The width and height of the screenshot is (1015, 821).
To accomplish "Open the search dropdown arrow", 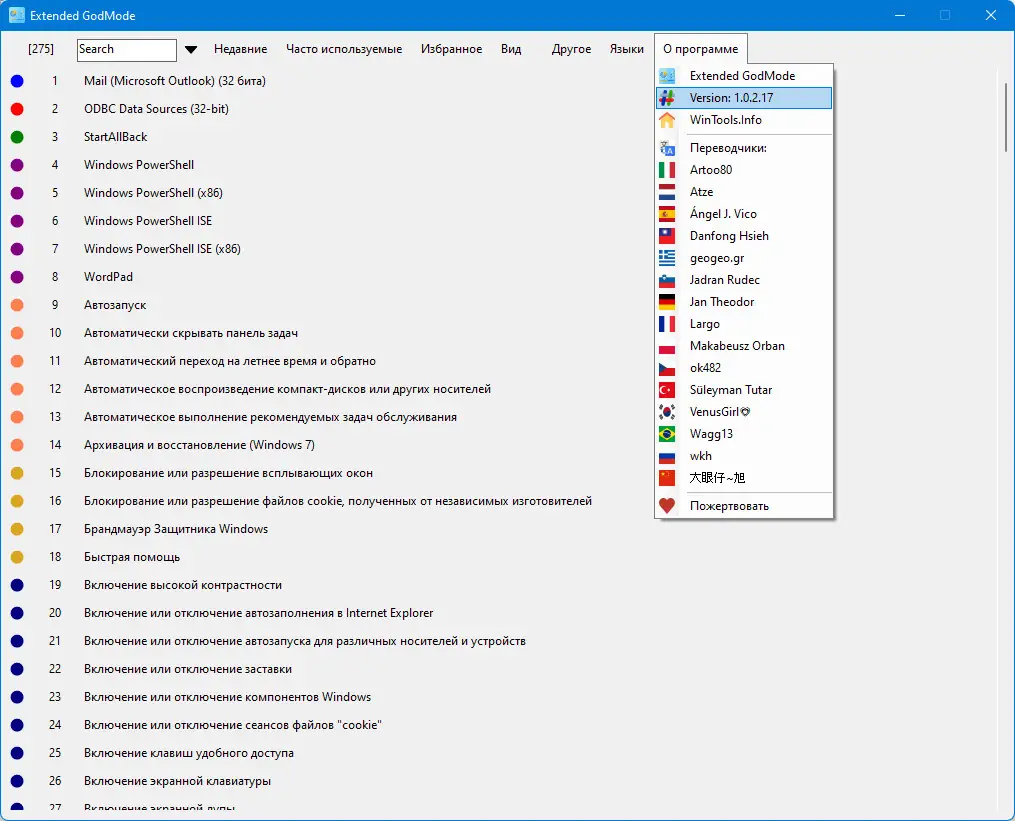I will (190, 50).
